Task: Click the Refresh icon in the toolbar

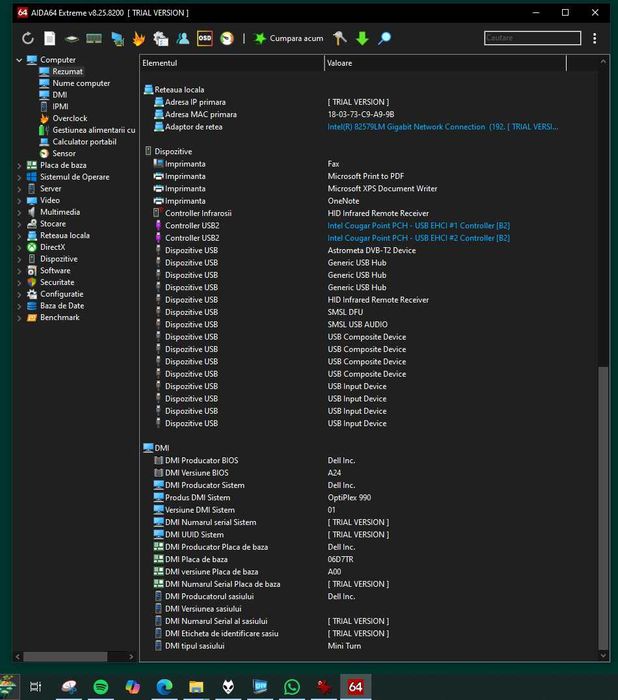Action: (28, 39)
